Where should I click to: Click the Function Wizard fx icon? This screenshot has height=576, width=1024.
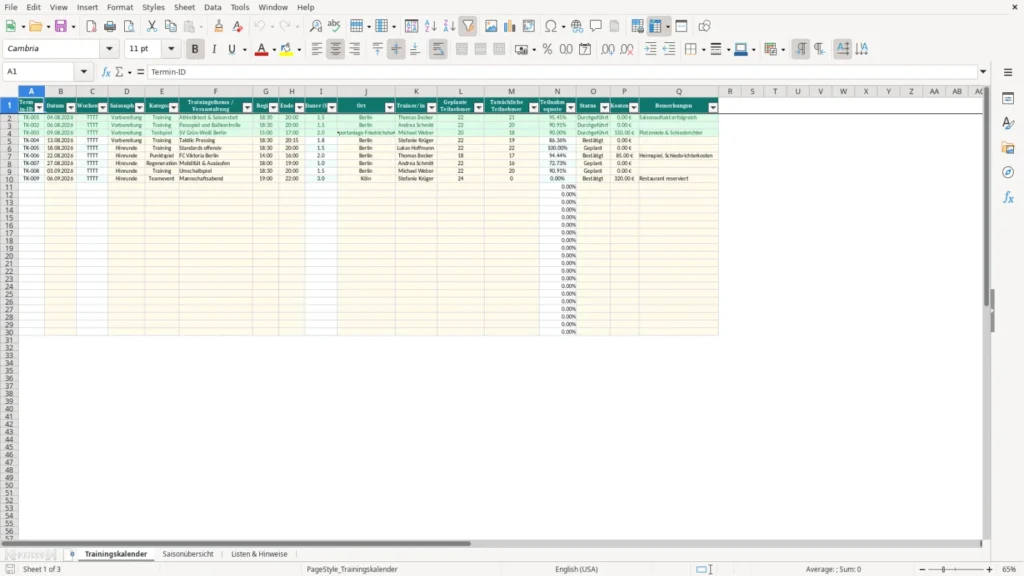106,72
